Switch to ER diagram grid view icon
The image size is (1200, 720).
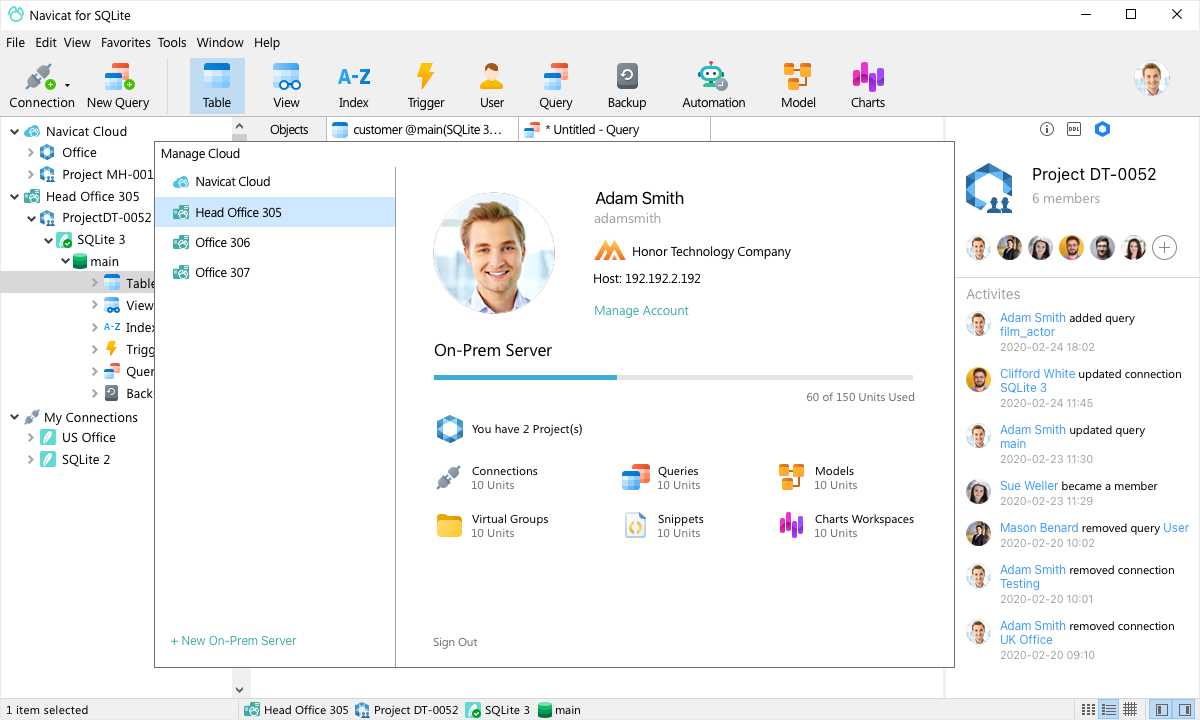(x=1130, y=709)
